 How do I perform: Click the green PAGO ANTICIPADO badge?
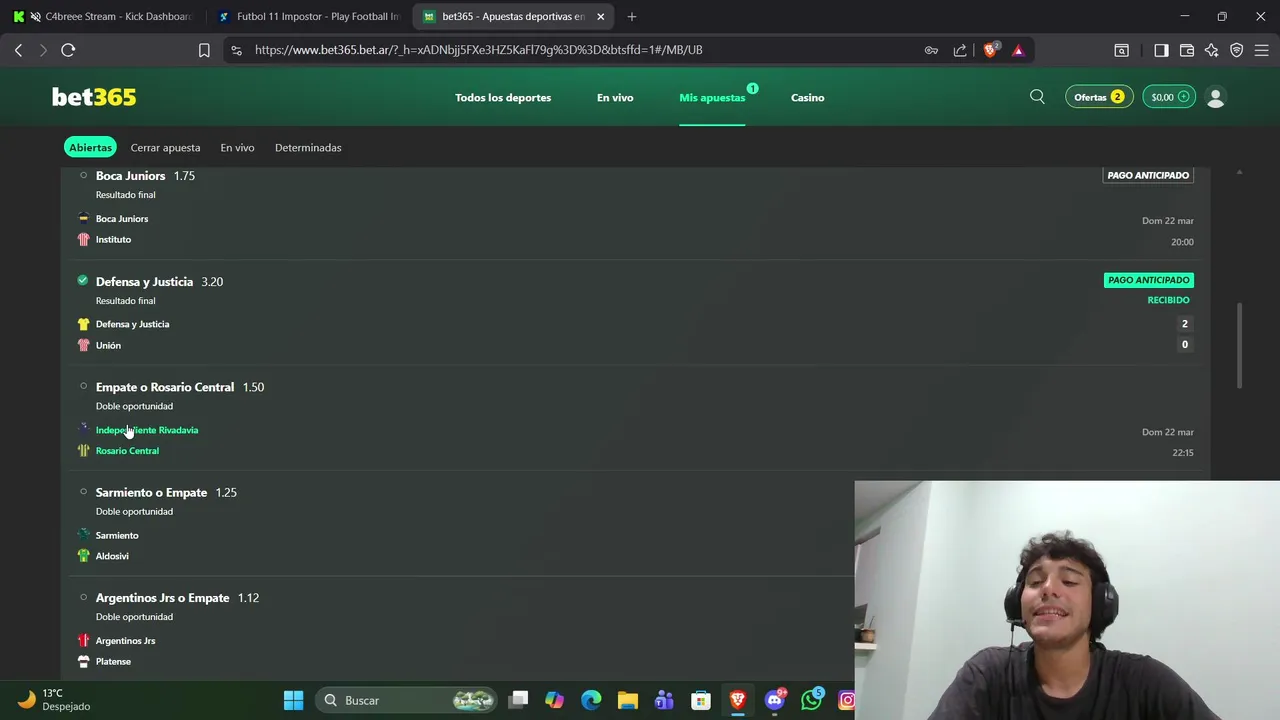(1149, 280)
